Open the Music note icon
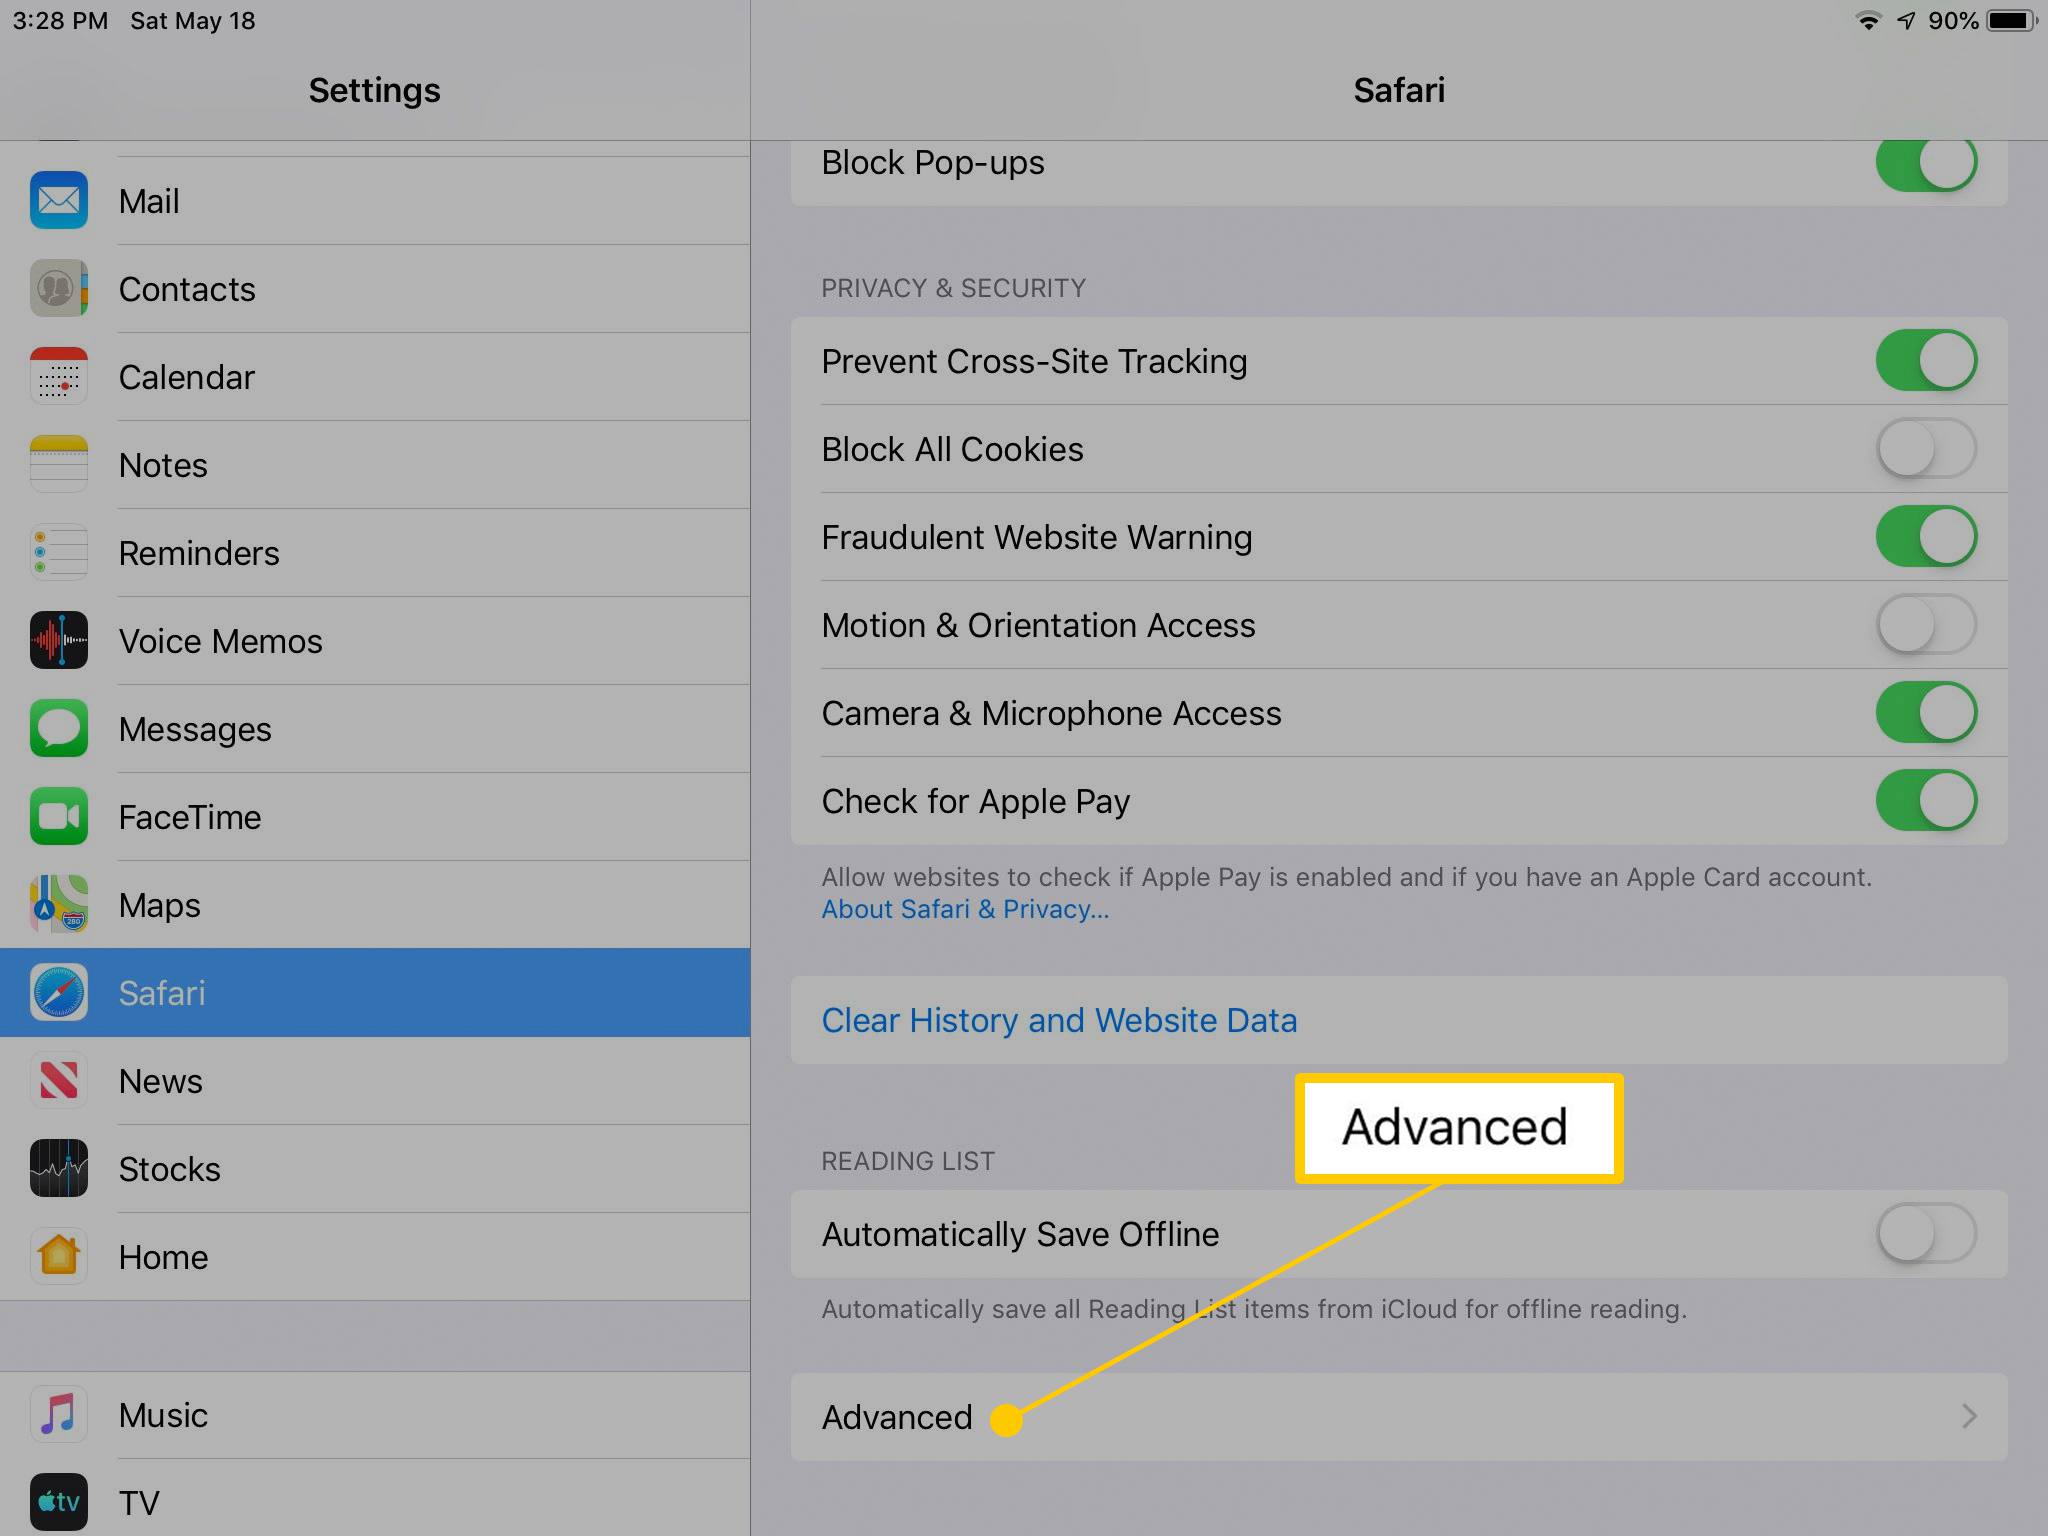The image size is (2048, 1536). point(59,1415)
